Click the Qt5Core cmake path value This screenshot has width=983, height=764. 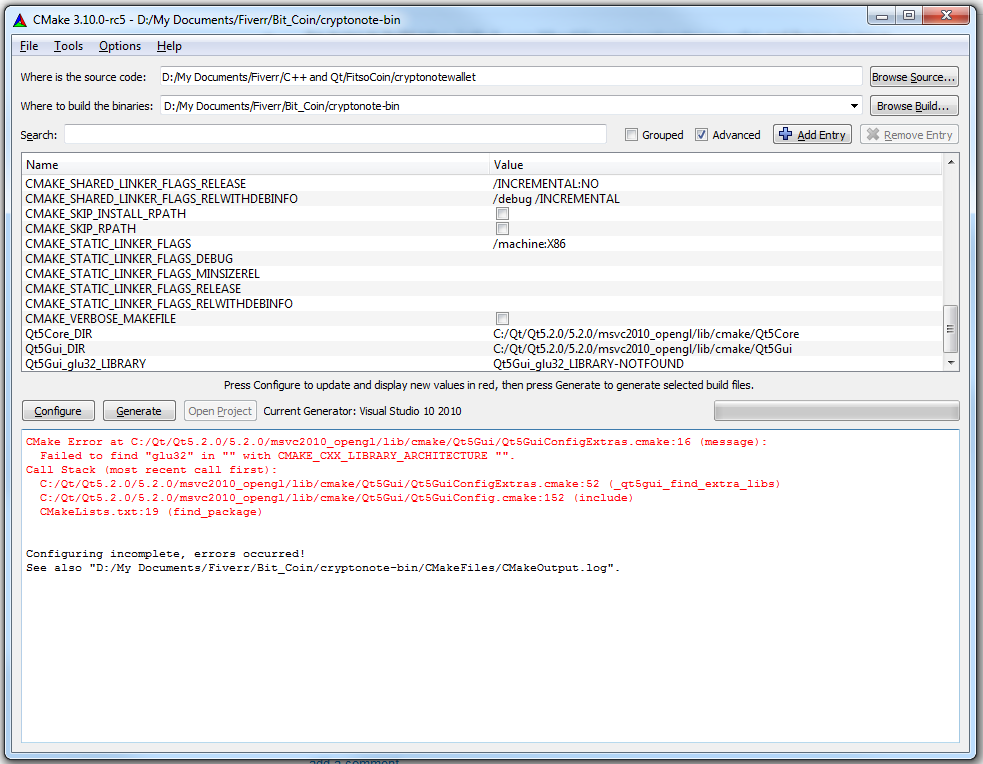pyautogui.click(x=646, y=334)
